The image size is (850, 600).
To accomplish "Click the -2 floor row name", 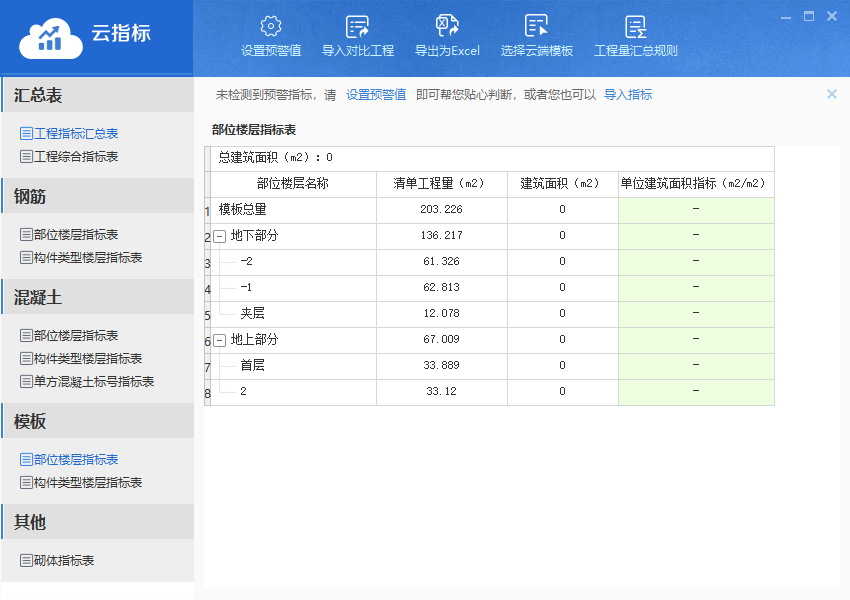I will [x=247, y=261].
